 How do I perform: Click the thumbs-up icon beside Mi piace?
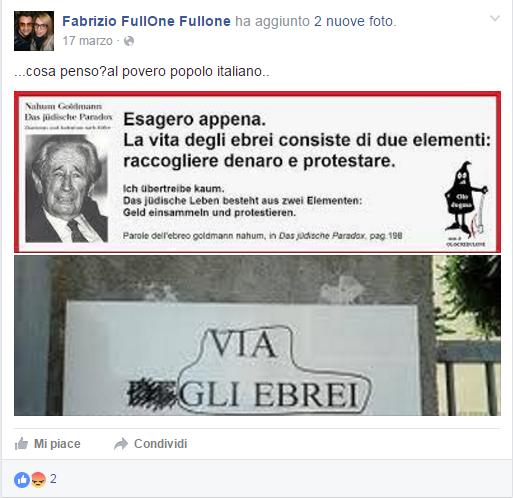coord(21,444)
